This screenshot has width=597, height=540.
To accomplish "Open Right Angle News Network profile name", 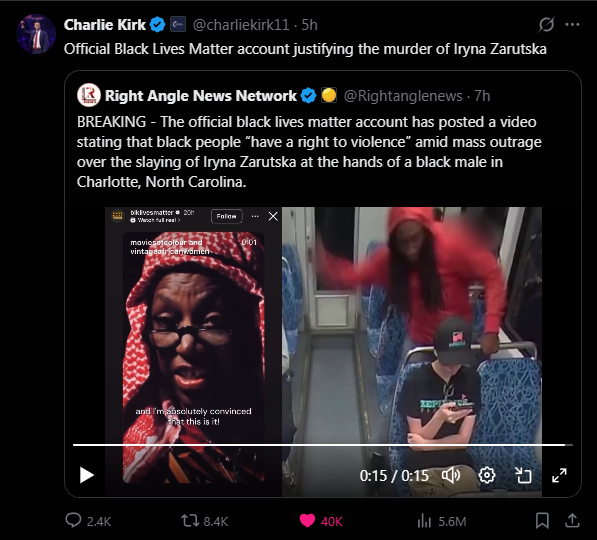I will pos(201,96).
